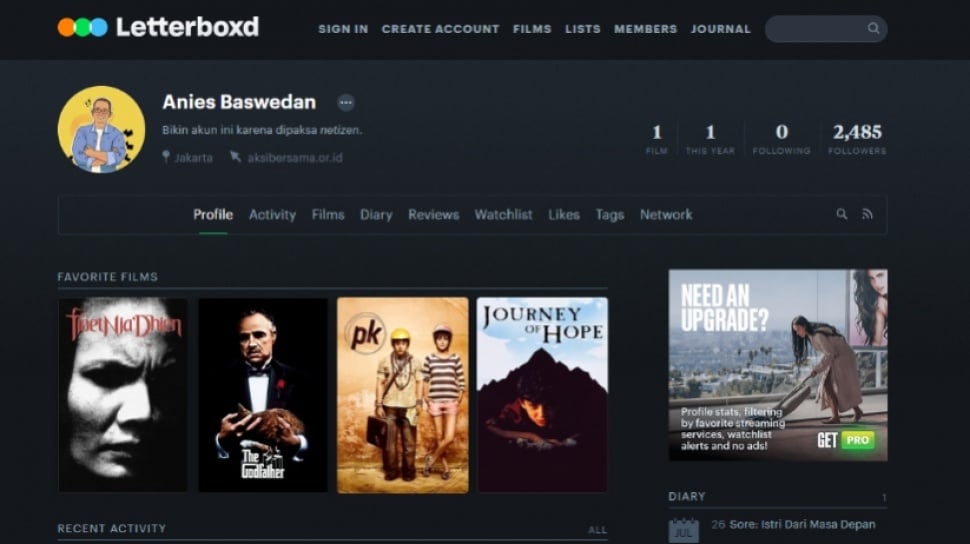Open Anies Baswedan's avatar picture
Screen dimensions: 970x544
click(x=101, y=129)
